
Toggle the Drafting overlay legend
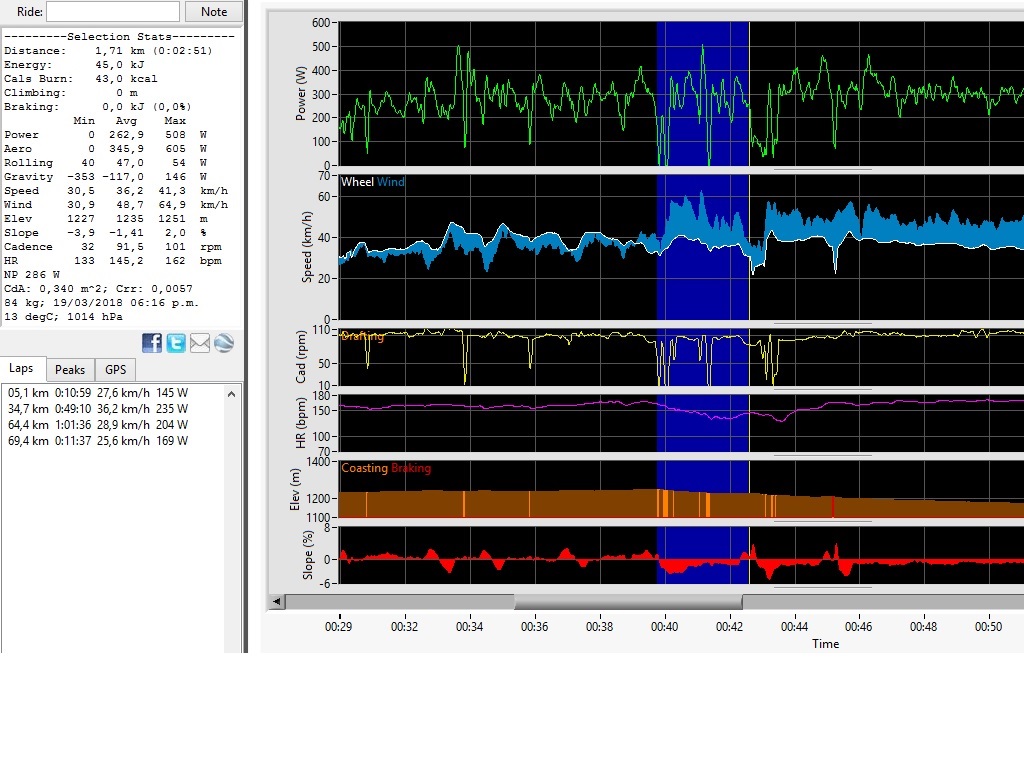(x=362, y=336)
